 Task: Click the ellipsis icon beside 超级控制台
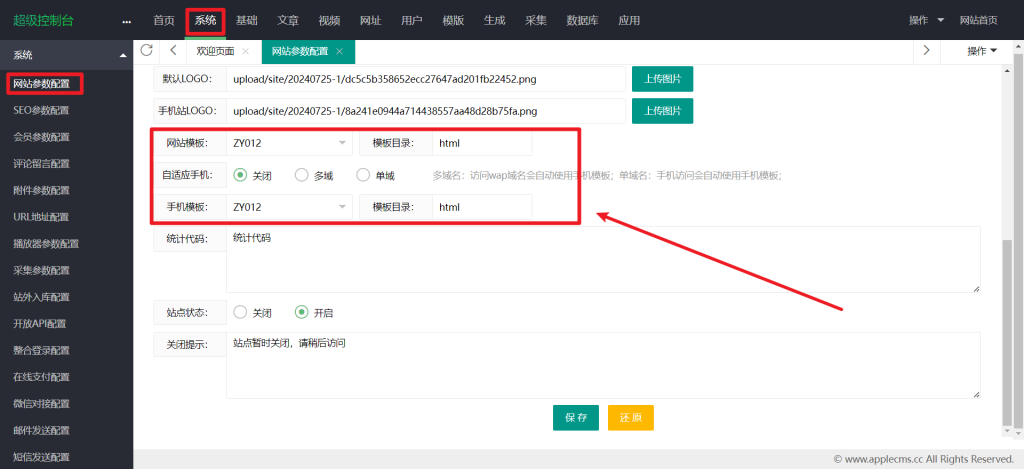point(126,21)
